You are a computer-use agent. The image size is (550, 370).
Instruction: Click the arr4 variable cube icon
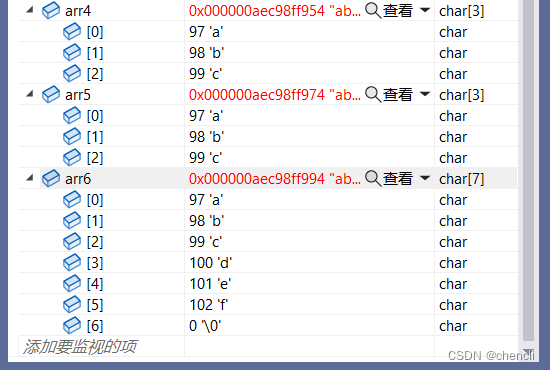coord(51,11)
